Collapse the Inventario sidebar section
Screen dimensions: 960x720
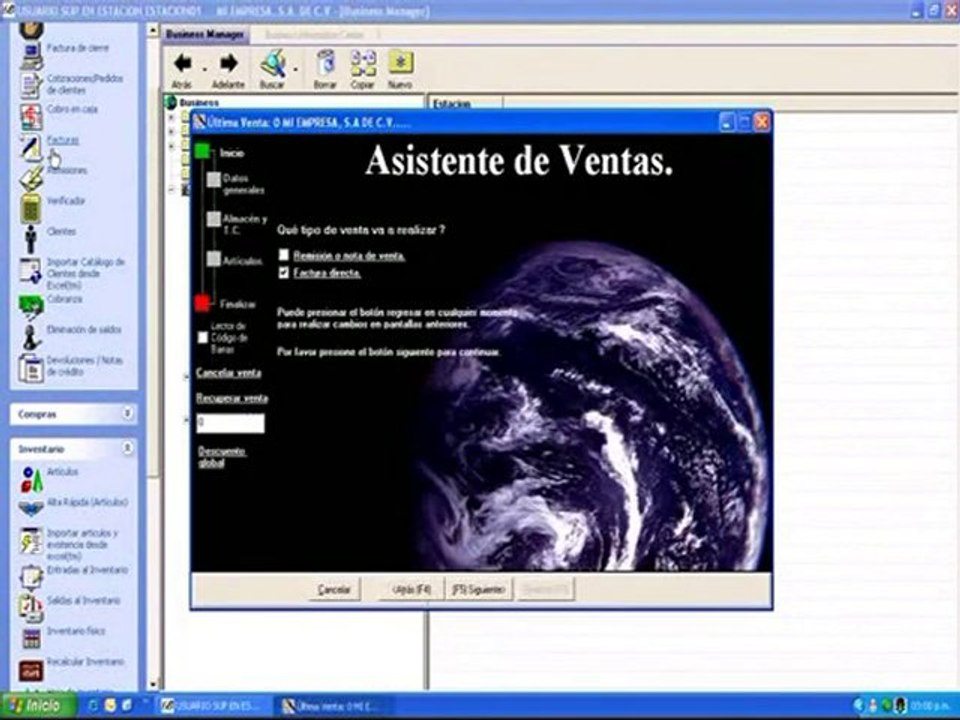127,449
